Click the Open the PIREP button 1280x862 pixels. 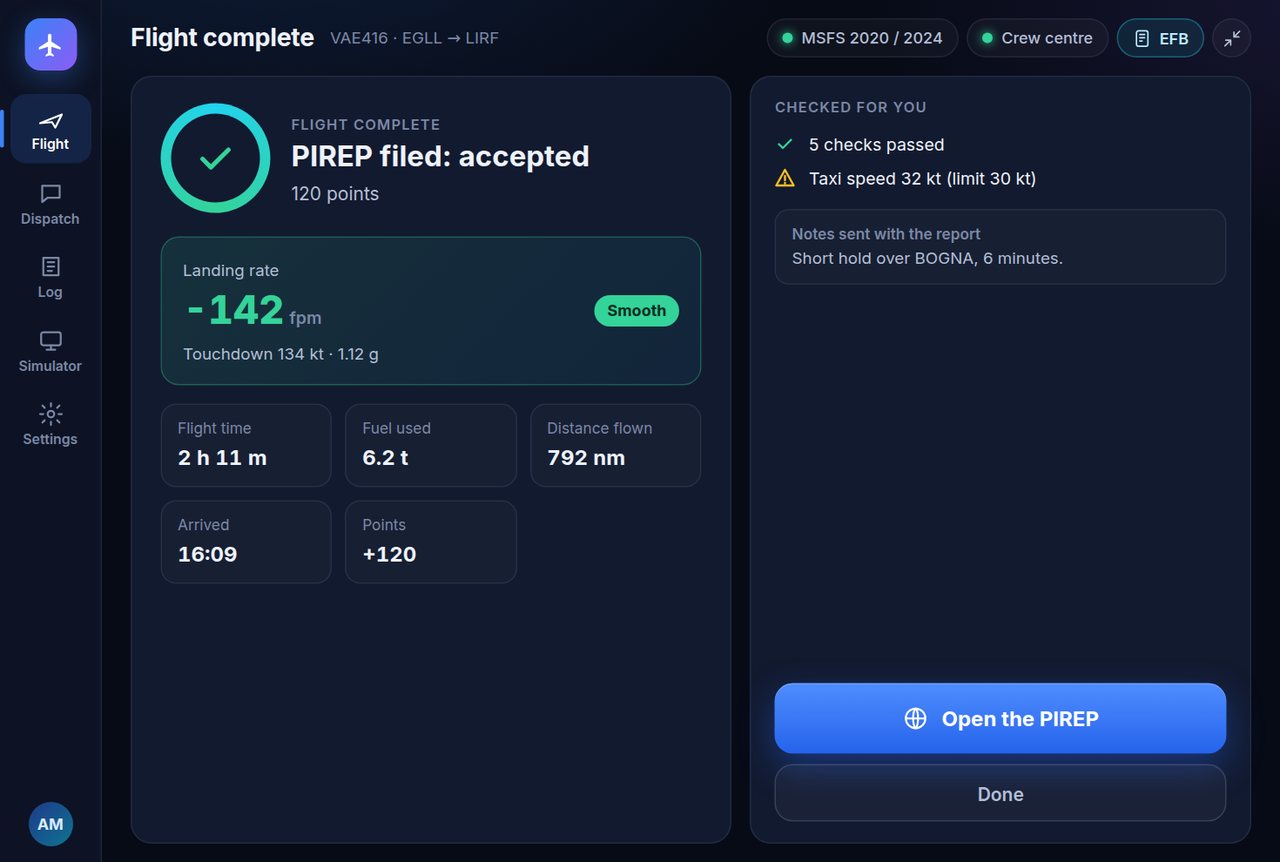tap(1000, 718)
